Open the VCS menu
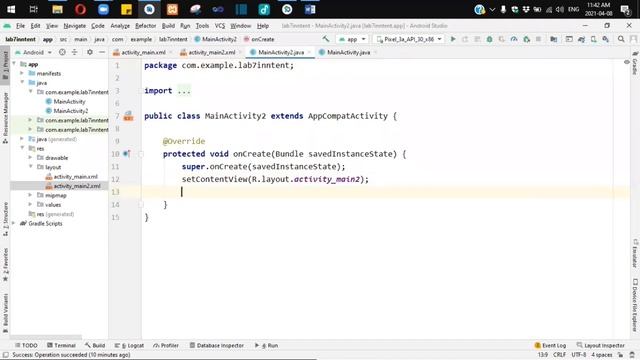This screenshot has height=360, width=640. click(220, 26)
